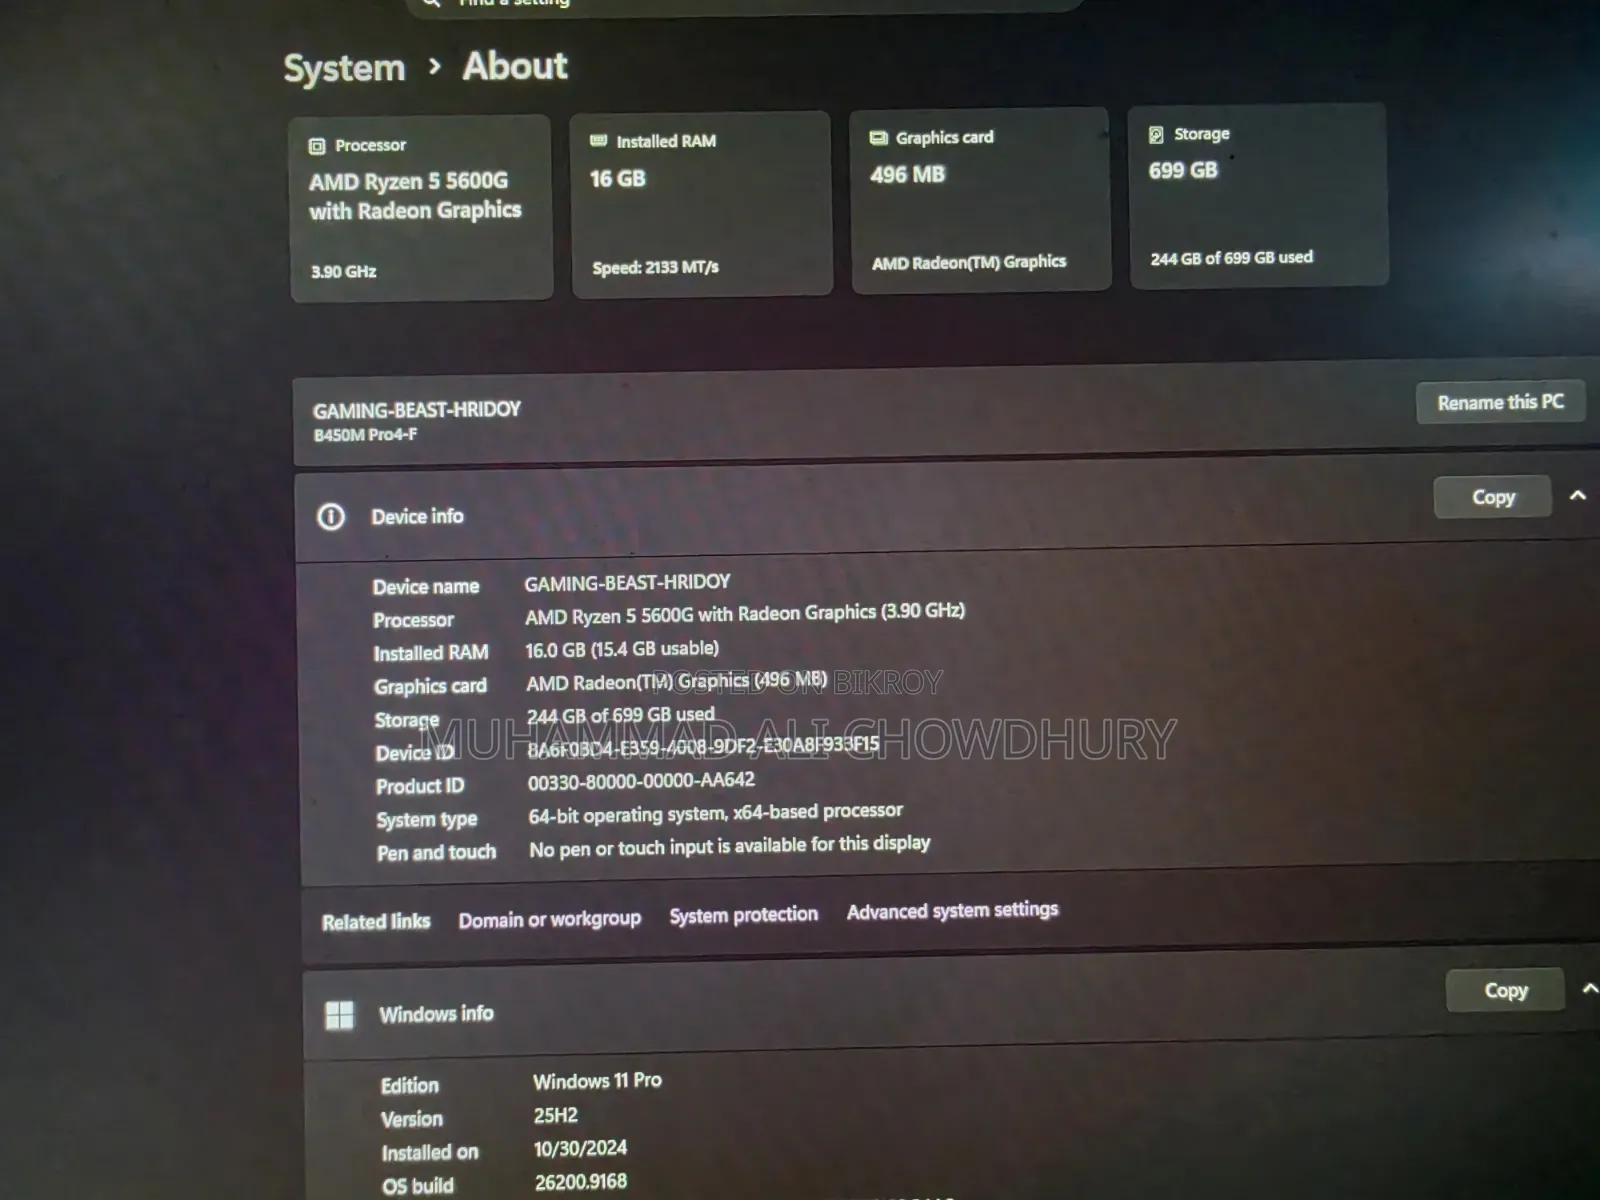The image size is (1600, 1200).
Task: Select 16.0 GB (15.4 GB usable) text
Action: pyautogui.click(x=621, y=649)
